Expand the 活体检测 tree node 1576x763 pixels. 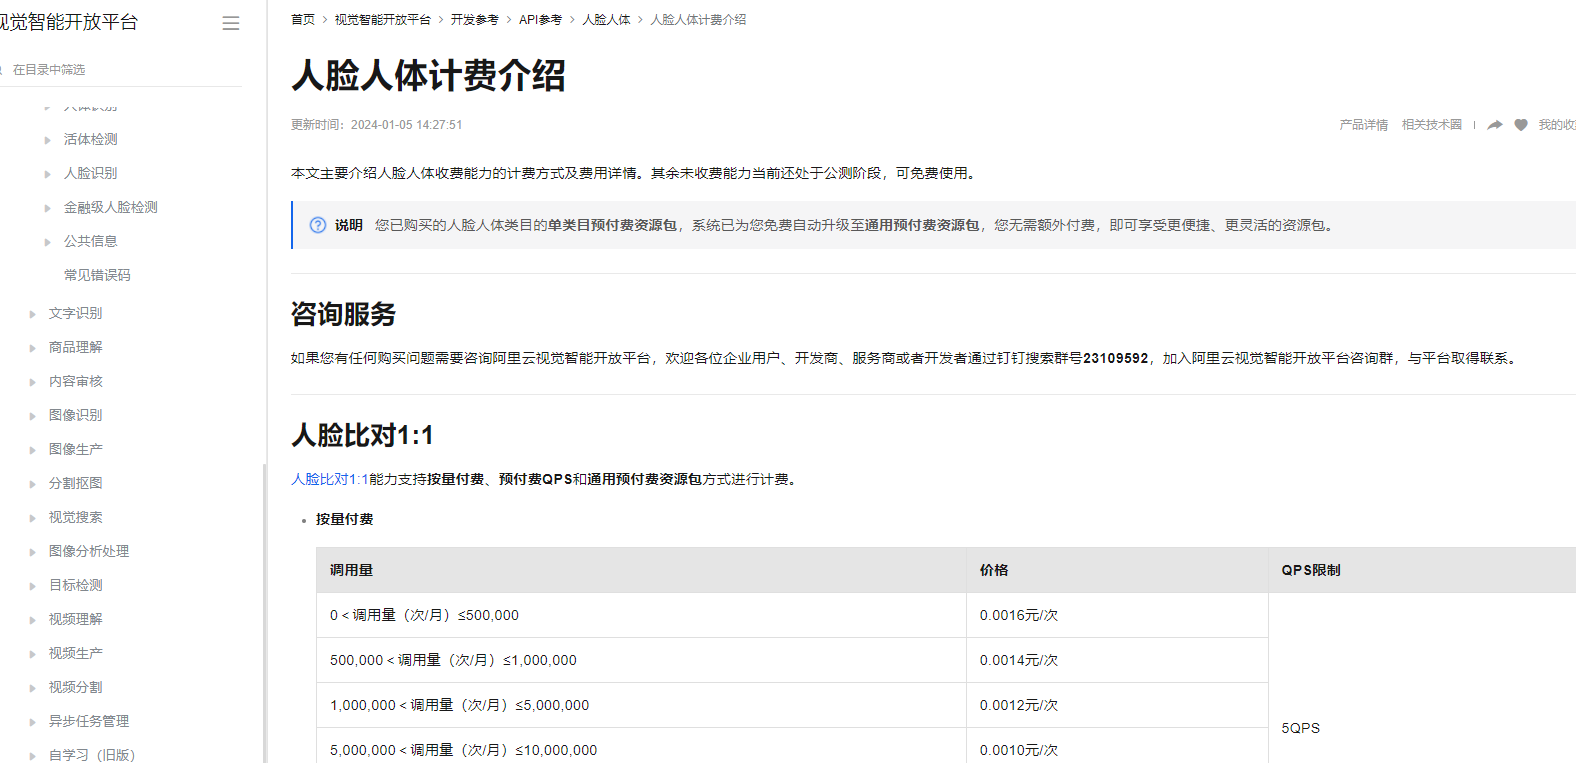(48, 140)
